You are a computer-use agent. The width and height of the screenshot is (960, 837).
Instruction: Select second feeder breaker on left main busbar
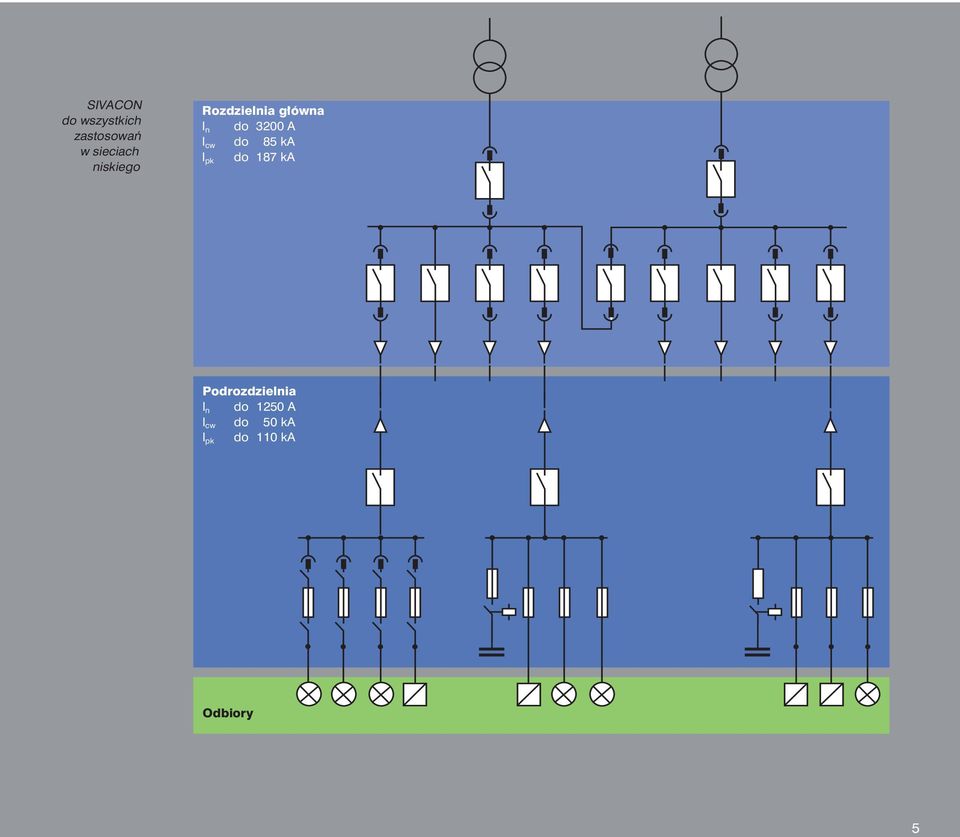pyautogui.click(x=435, y=283)
